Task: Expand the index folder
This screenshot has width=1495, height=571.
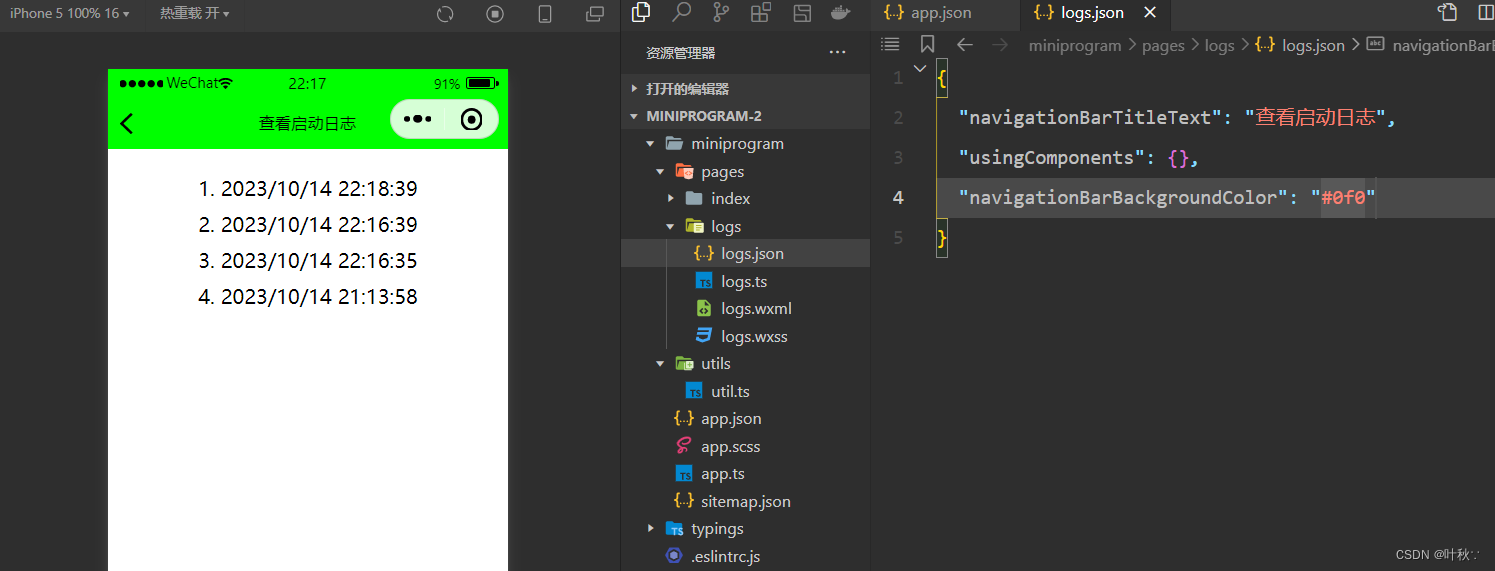Action: point(670,199)
